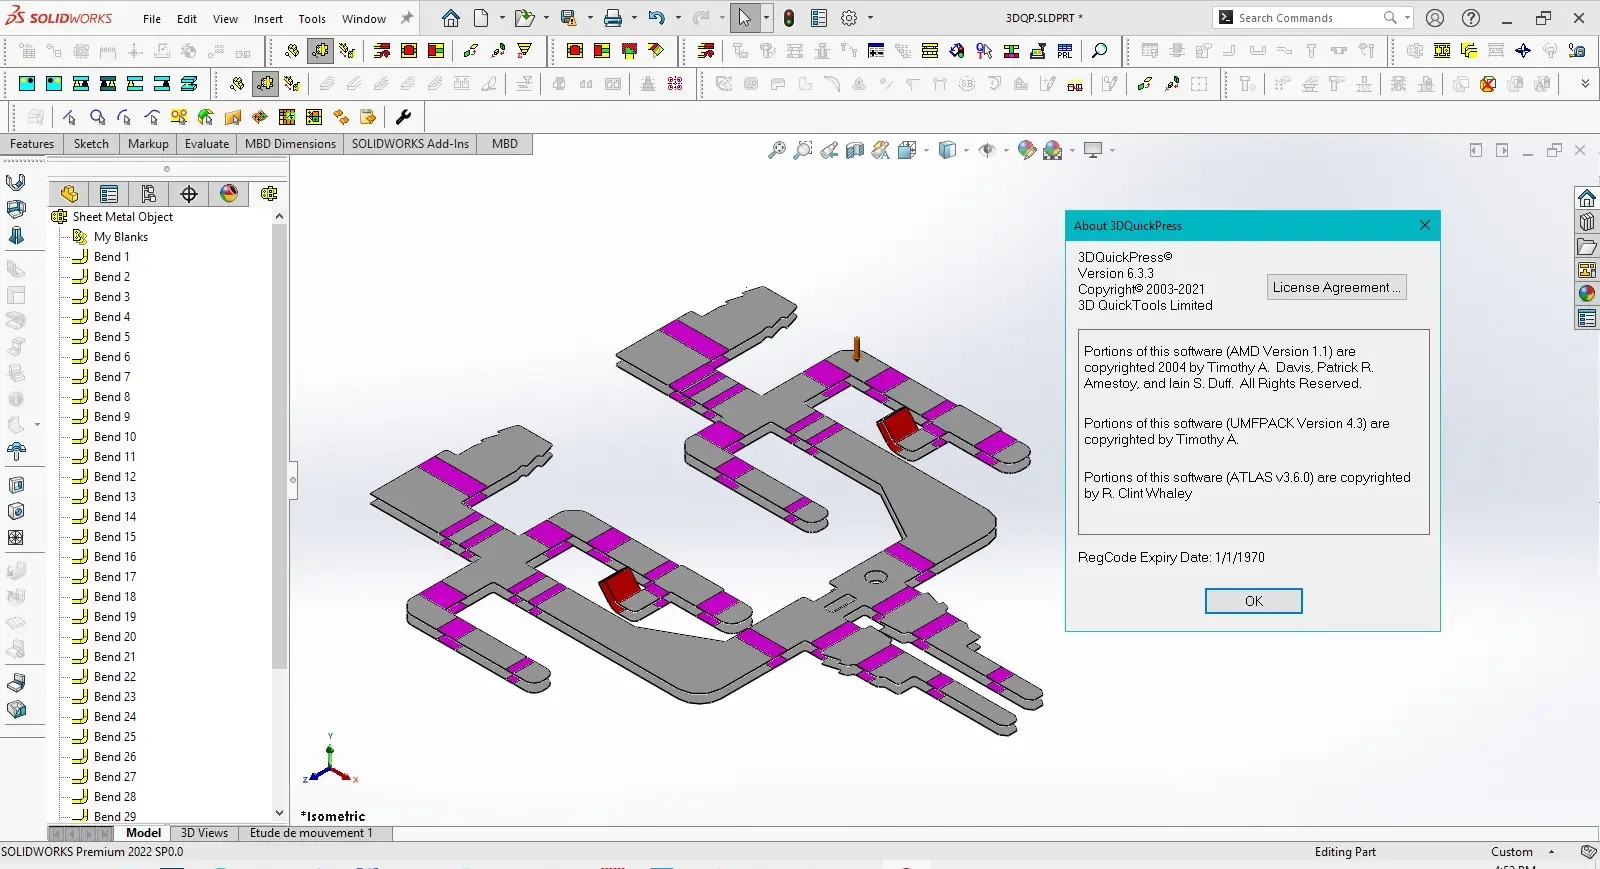Click the Zoom to Fit icon
The height and width of the screenshot is (869, 1600).
pos(777,150)
